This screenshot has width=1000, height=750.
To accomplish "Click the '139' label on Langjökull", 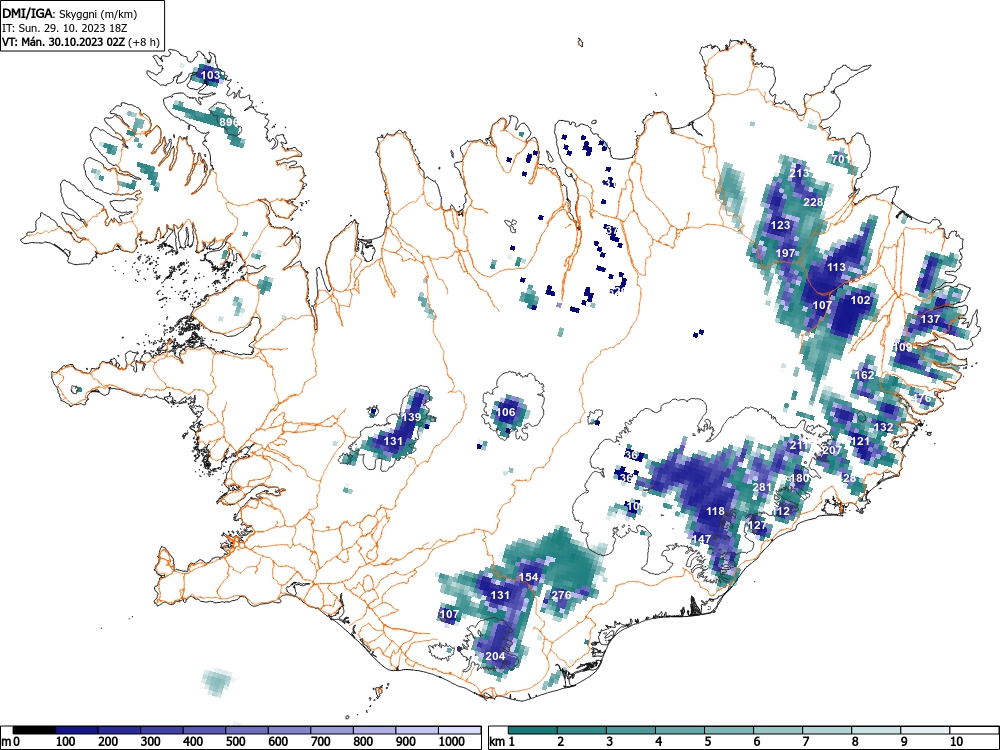I will point(411,417).
